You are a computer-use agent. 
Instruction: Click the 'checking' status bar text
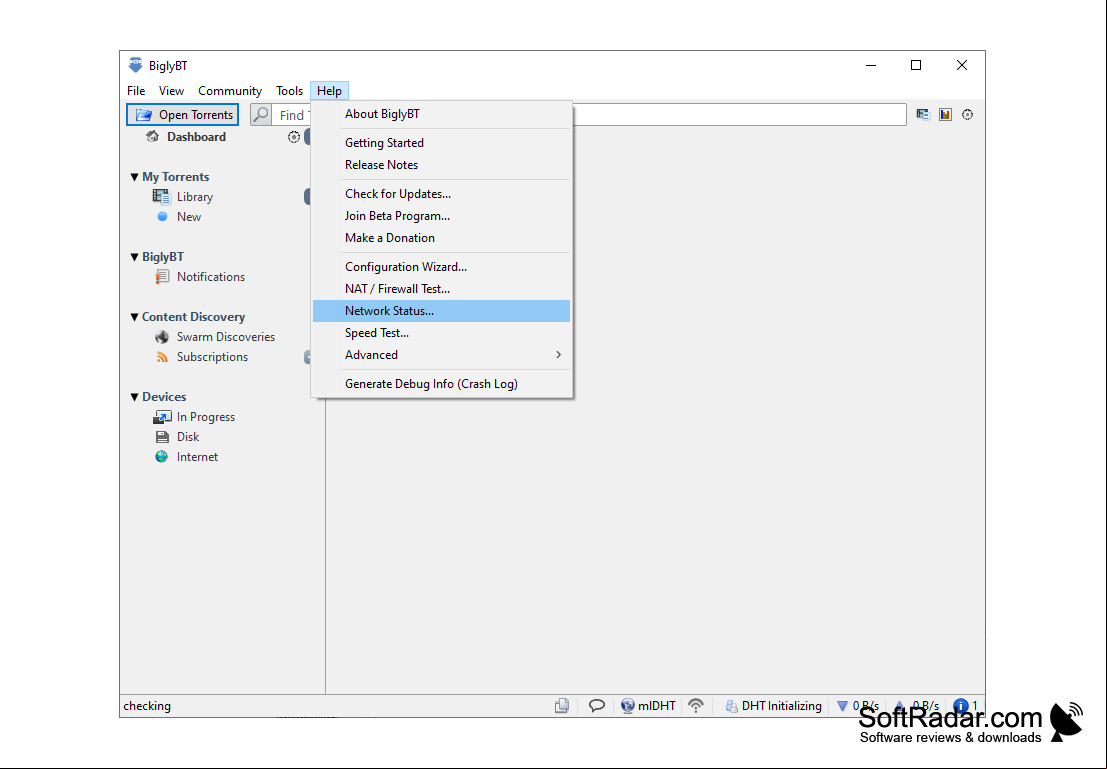[x=147, y=705]
